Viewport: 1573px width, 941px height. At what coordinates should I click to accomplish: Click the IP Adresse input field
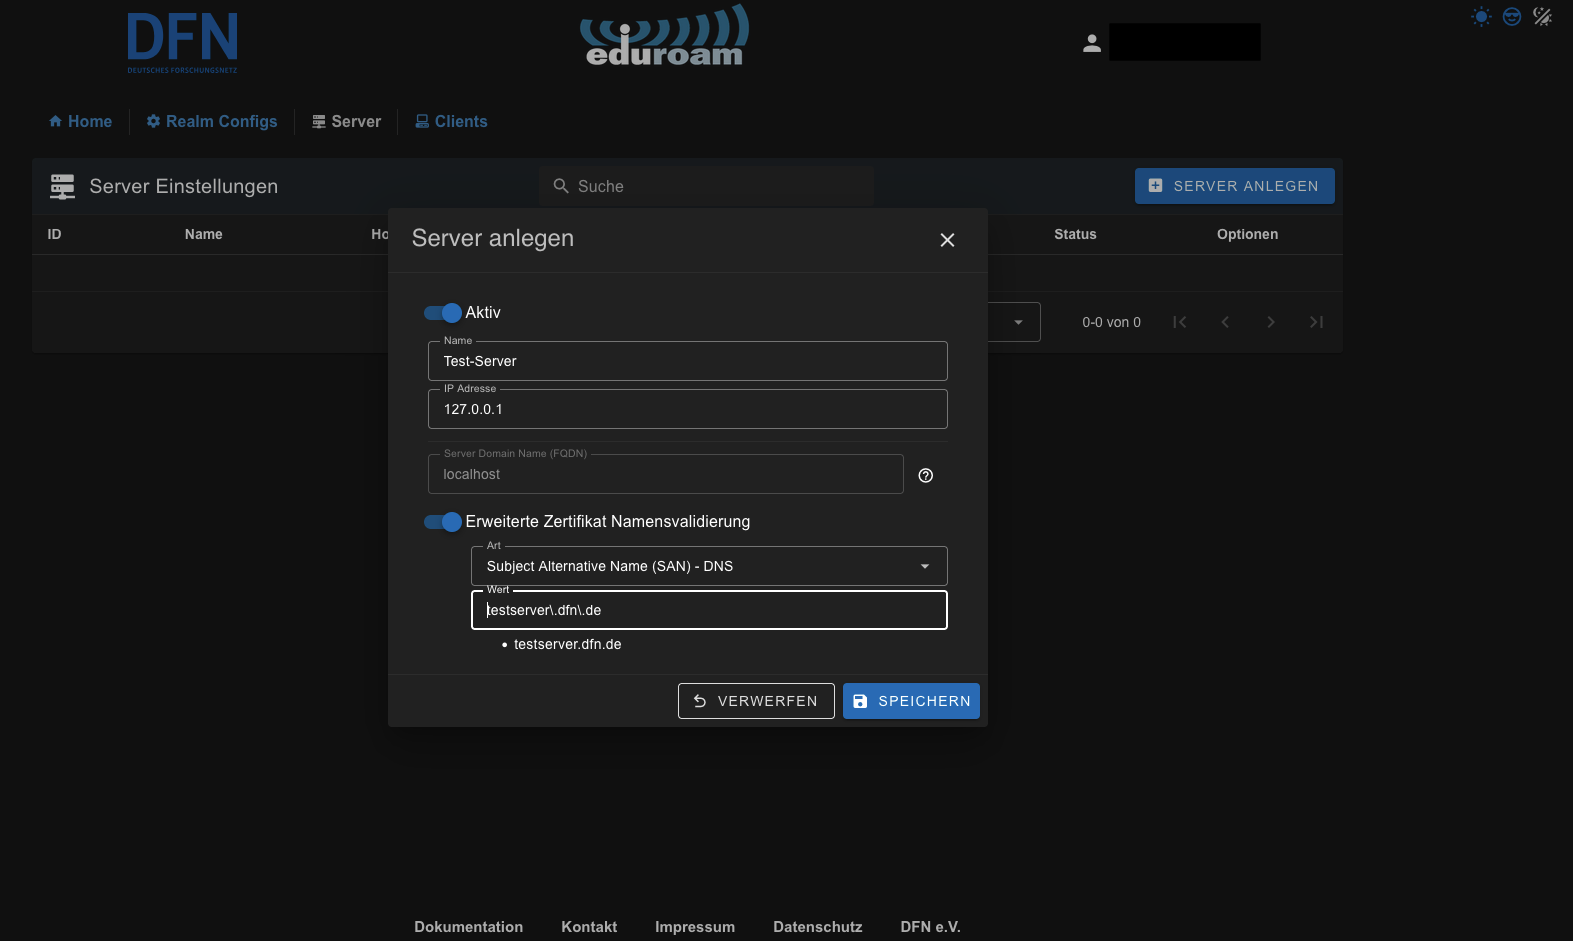(x=687, y=410)
